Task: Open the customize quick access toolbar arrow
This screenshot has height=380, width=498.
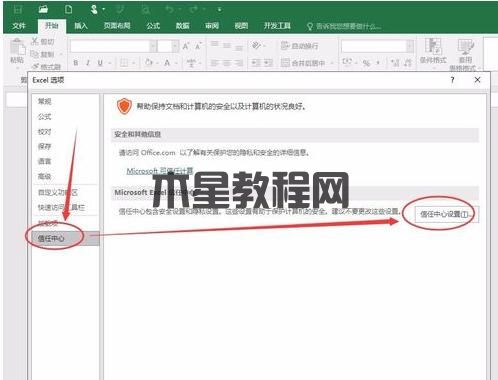Action: pyautogui.click(x=219, y=10)
